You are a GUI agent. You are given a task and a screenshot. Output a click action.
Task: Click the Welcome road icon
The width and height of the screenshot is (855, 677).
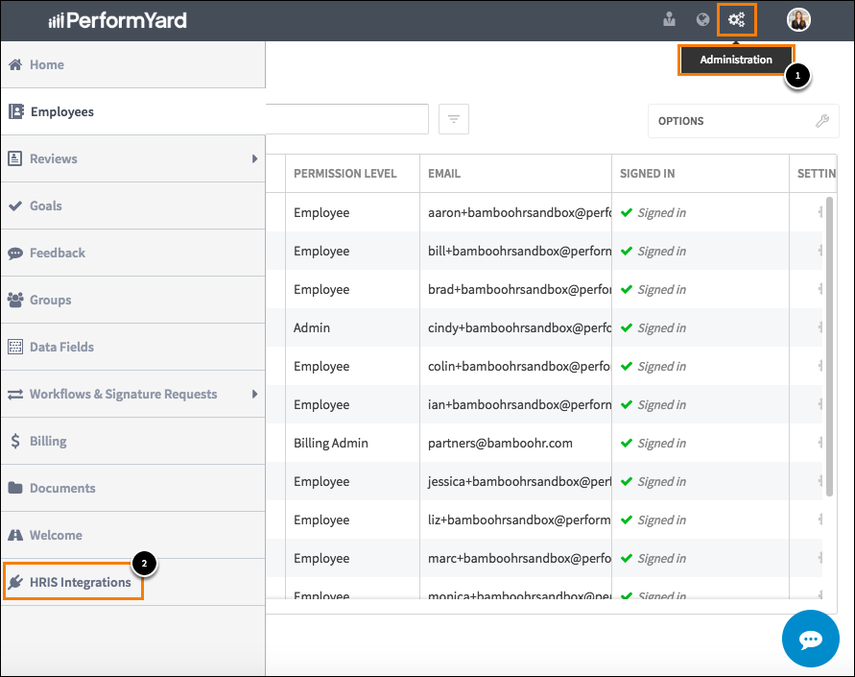coord(15,535)
